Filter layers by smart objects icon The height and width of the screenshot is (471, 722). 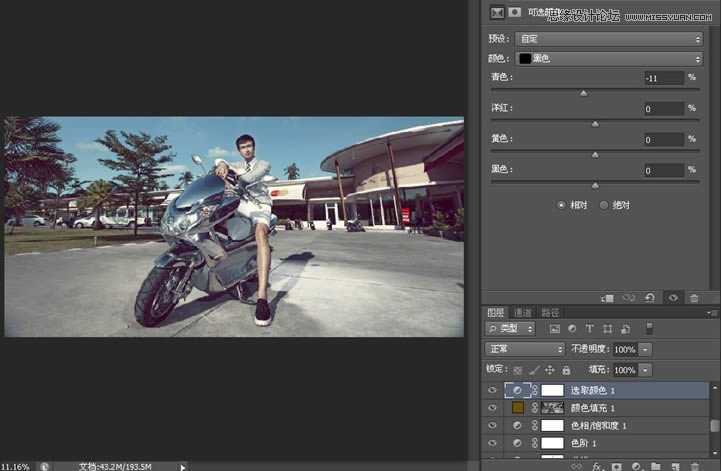tap(625, 329)
